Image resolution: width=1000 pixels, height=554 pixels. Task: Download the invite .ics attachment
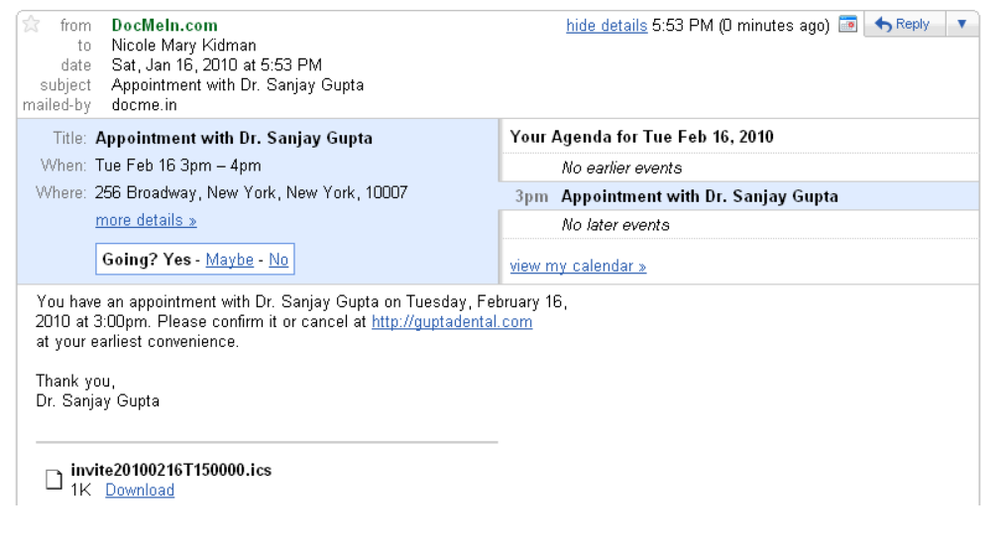(140, 490)
